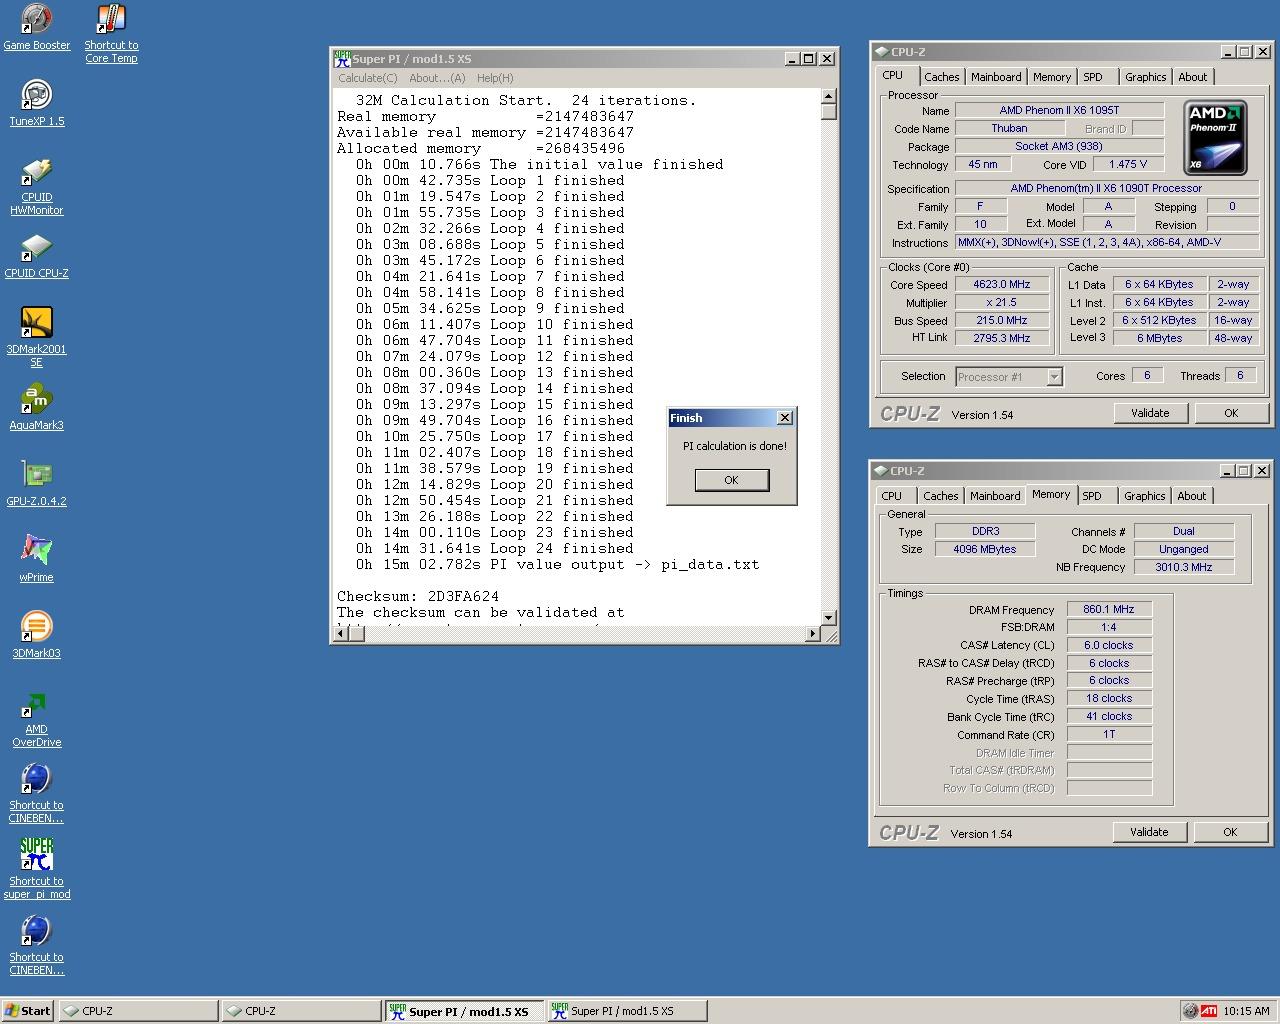This screenshot has height=1024, width=1280.
Task: Click Super PI horizontal scroll left arrow
Action: (x=341, y=634)
